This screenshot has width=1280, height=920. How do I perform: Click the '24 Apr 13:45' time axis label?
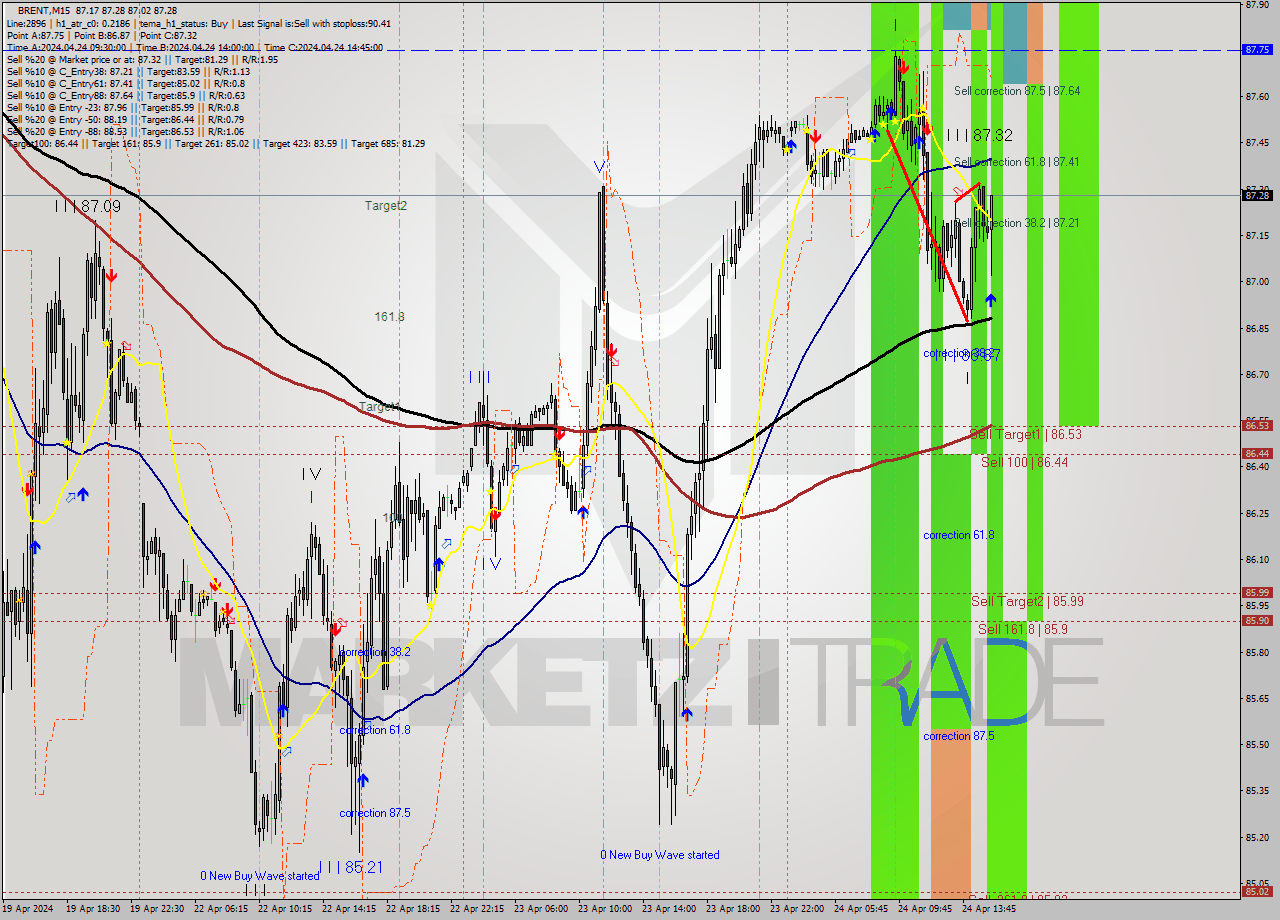tap(989, 910)
